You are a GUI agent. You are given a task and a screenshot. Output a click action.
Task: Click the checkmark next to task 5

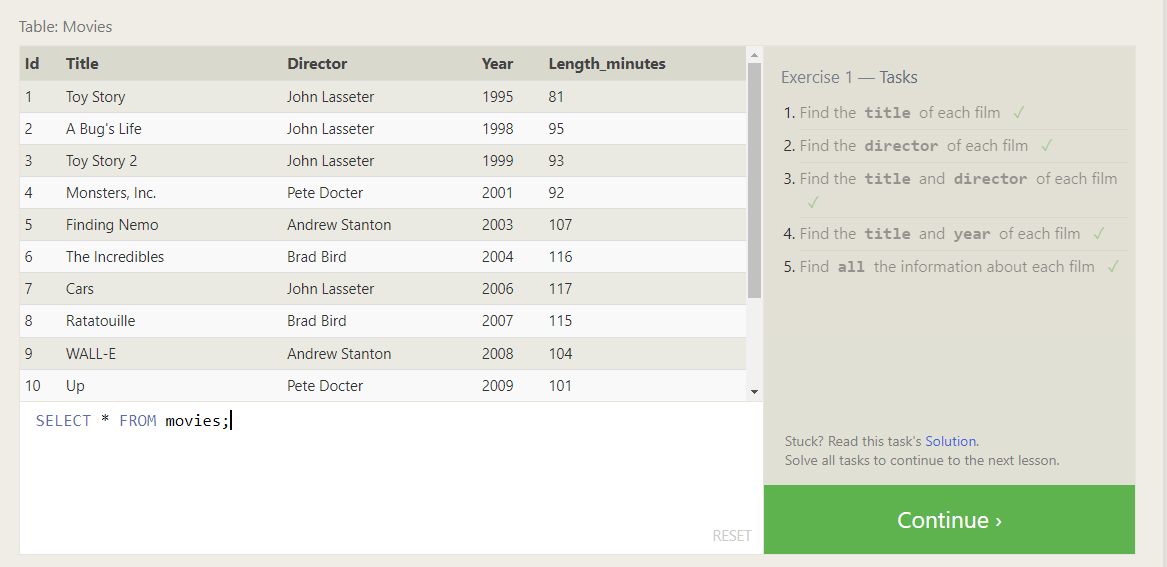tap(1113, 266)
